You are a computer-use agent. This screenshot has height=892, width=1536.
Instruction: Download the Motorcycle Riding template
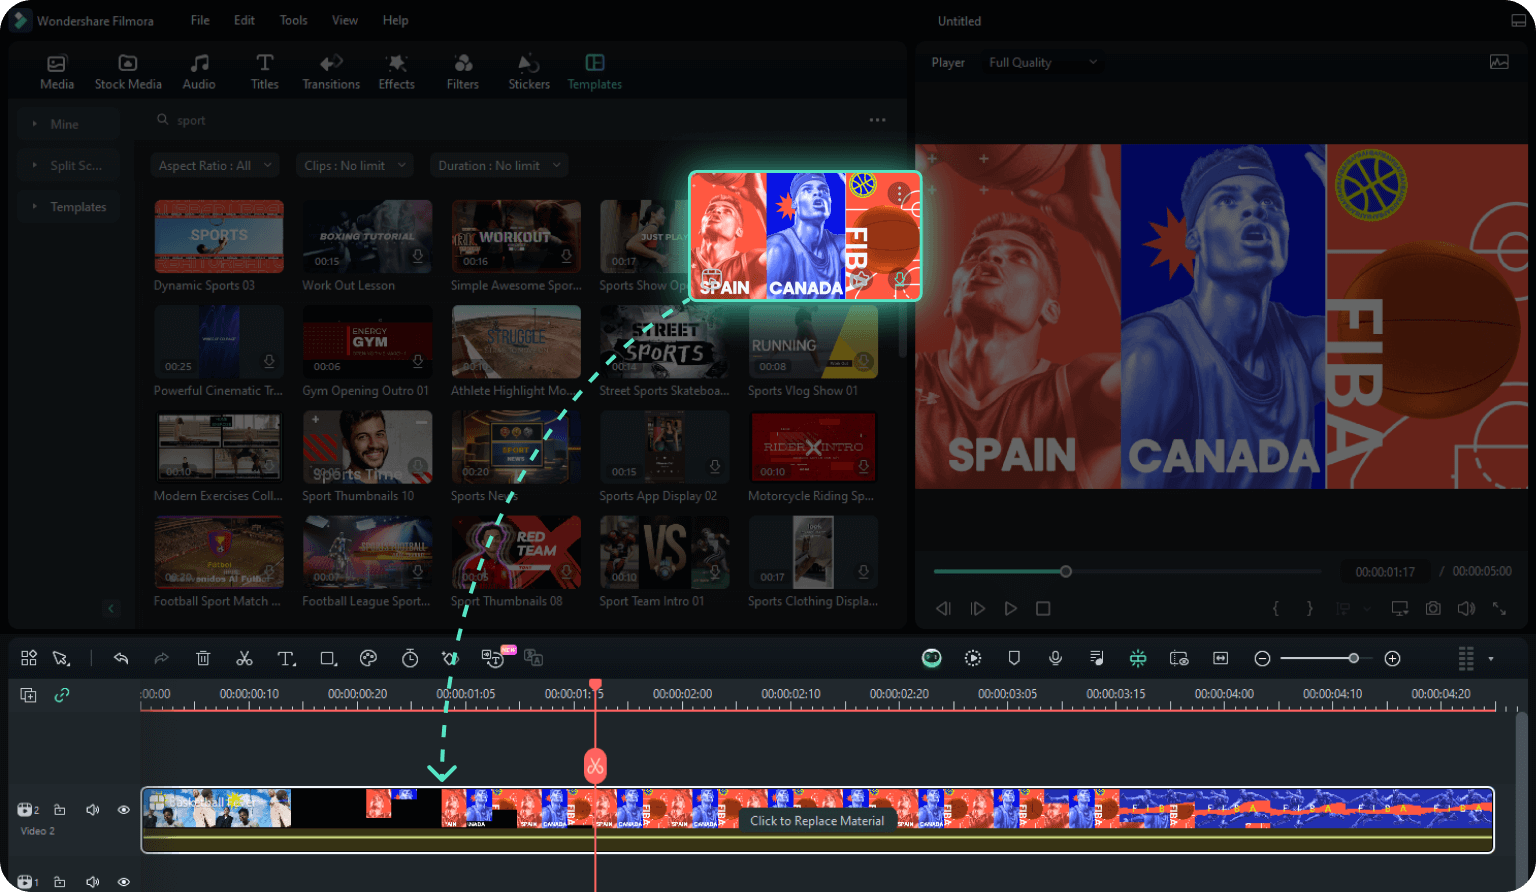tap(863, 467)
